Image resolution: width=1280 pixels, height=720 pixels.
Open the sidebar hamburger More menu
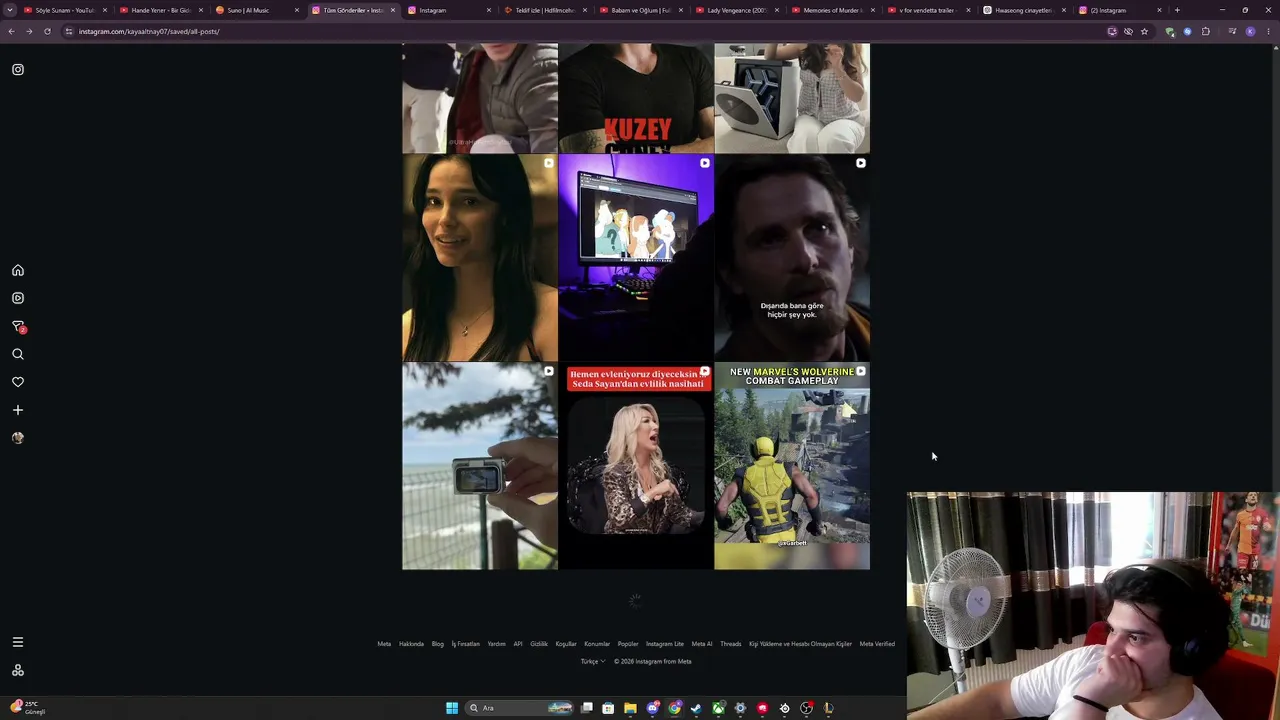coord(18,642)
